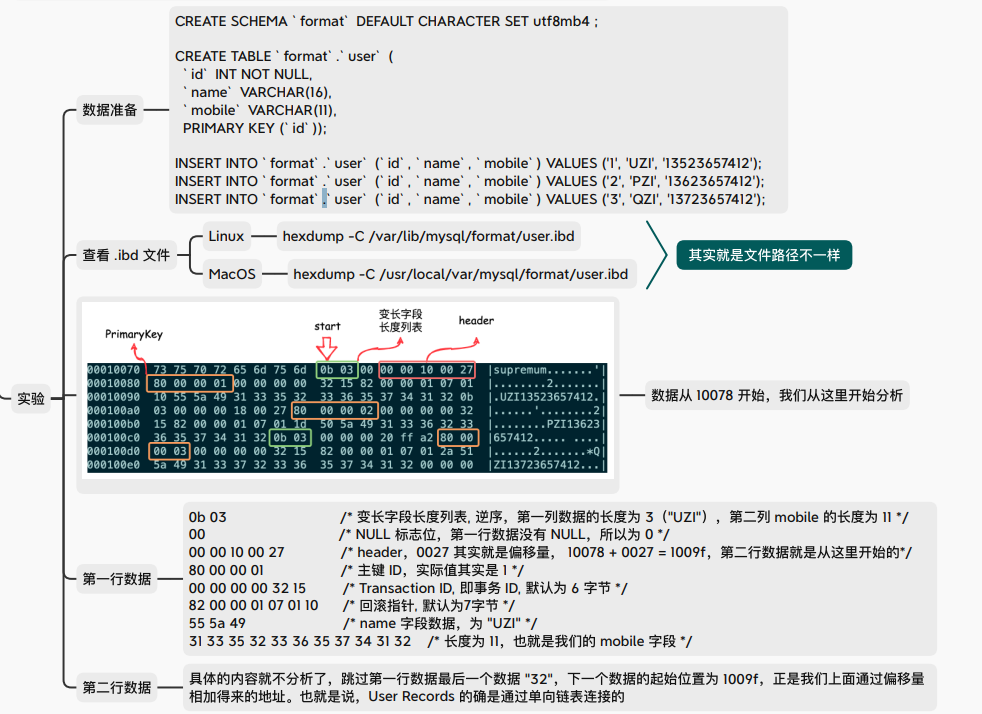Image resolution: width=982 pixels, height=714 pixels.
Task: Select the root node 实验
Action: click(x=30, y=399)
